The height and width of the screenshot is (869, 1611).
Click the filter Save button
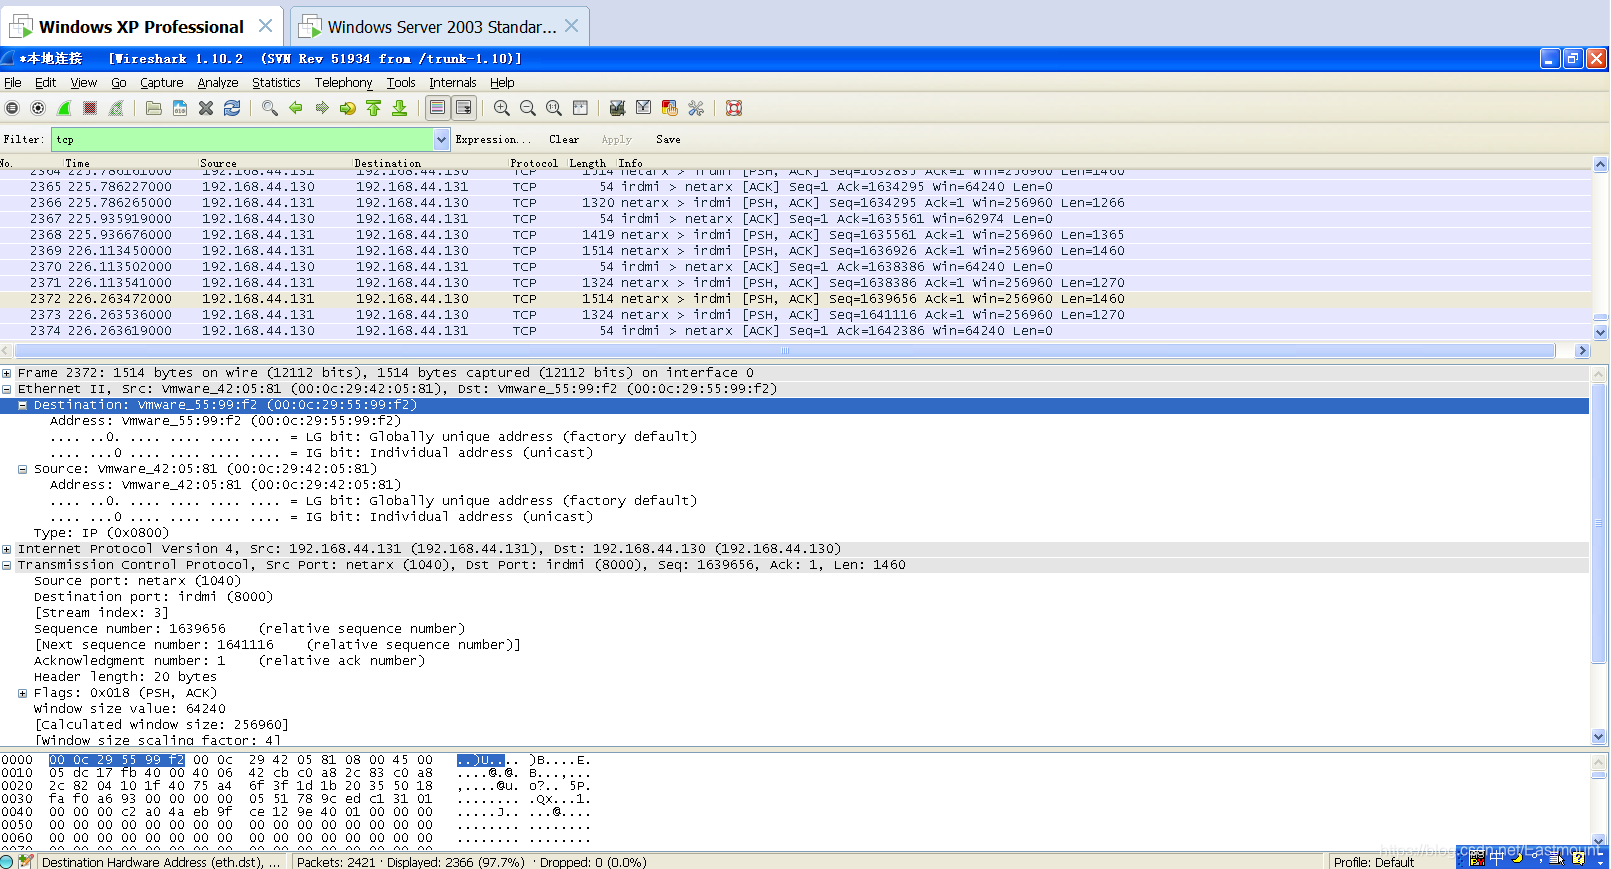(668, 140)
